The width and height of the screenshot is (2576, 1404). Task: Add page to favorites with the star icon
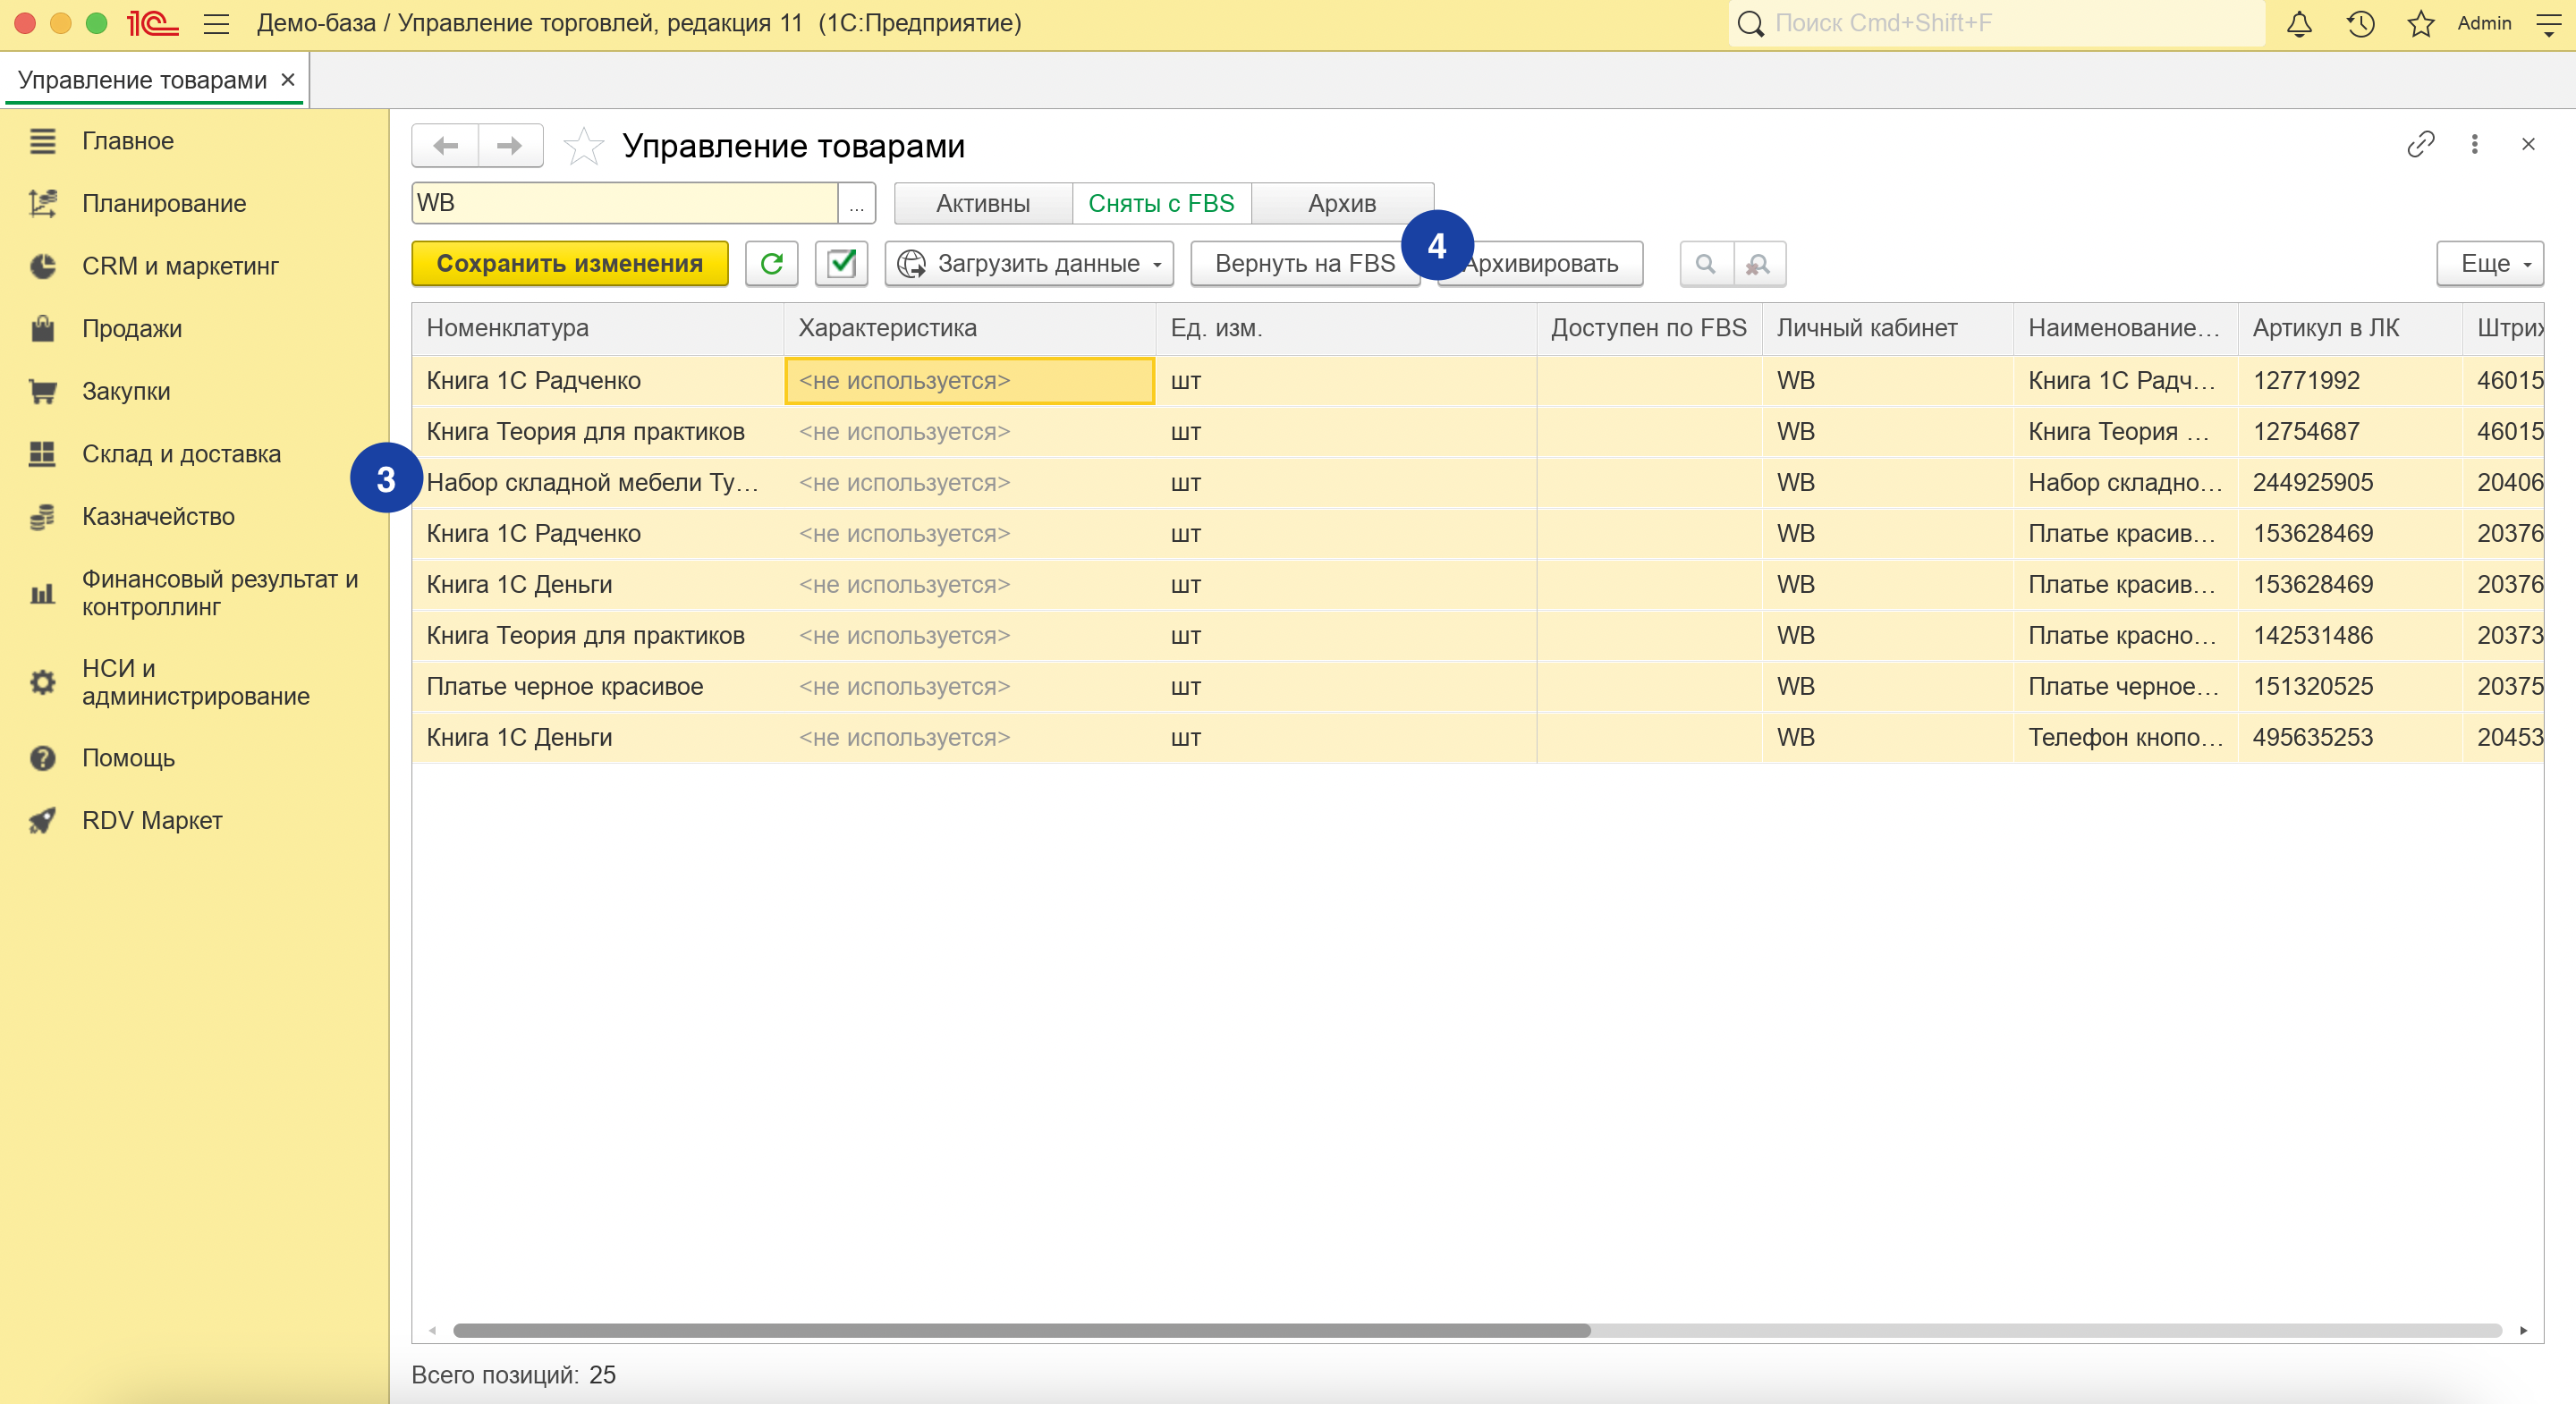point(583,146)
